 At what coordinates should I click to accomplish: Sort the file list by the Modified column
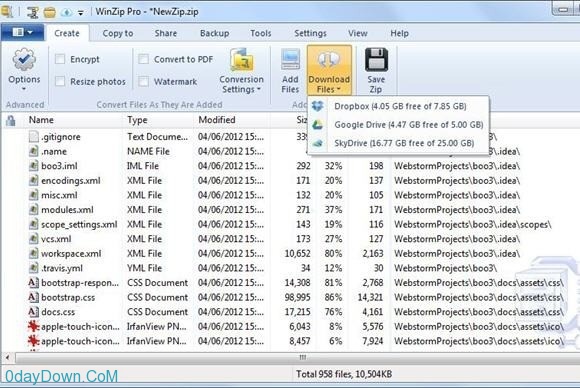(x=217, y=120)
